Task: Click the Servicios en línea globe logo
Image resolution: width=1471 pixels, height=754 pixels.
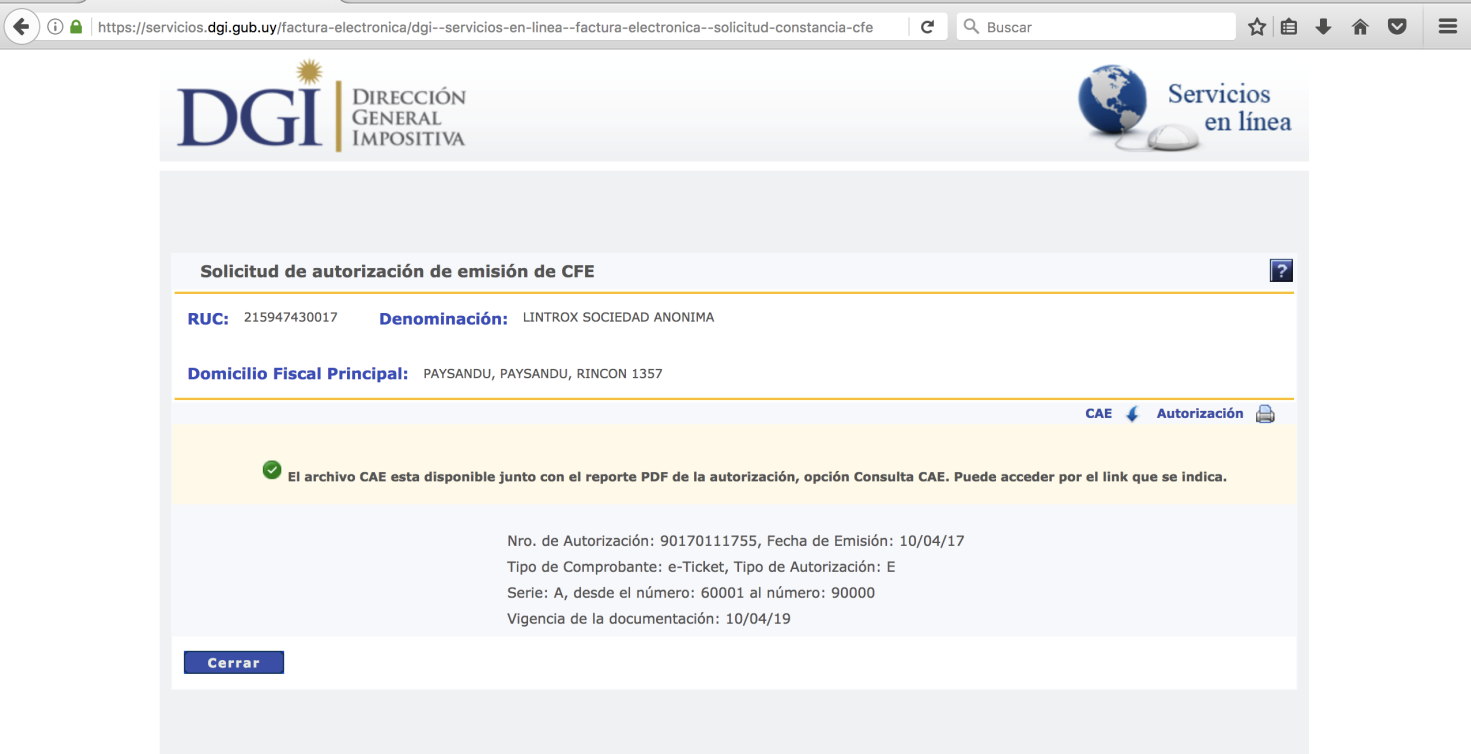Action: tap(1185, 109)
